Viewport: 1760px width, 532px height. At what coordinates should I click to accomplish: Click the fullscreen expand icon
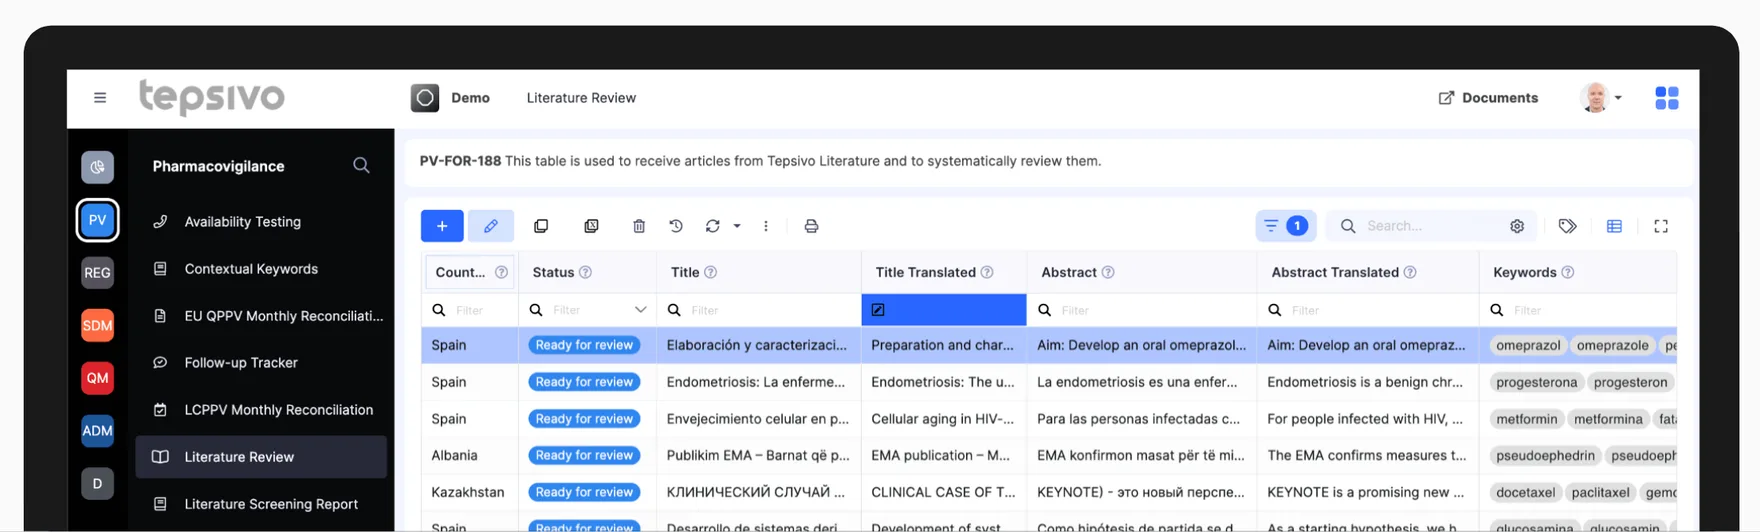(x=1661, y=226)
